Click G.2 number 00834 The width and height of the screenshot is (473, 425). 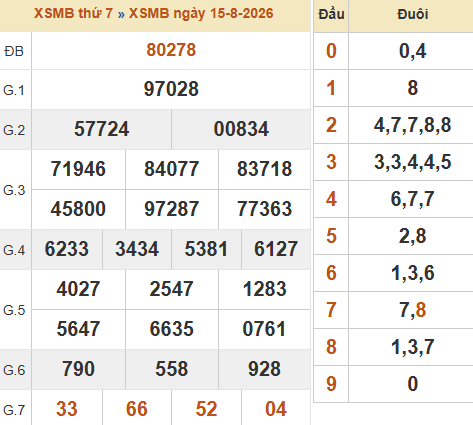pyautogui.click(x=241, y=129)
